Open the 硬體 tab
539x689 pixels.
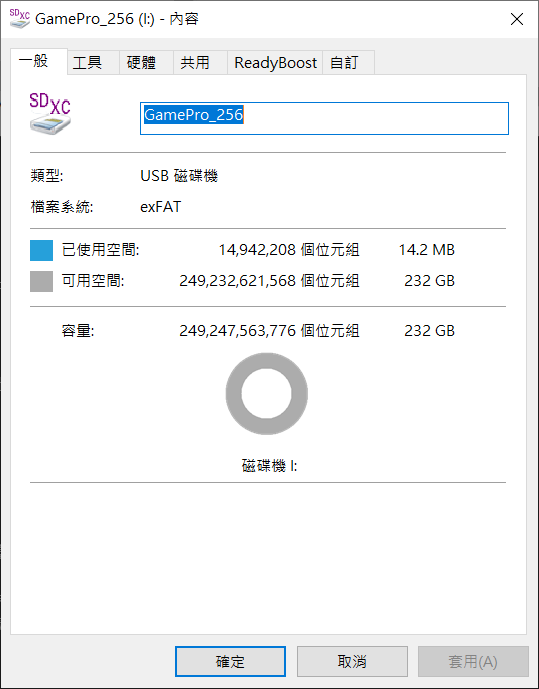[x=146, y=62]
